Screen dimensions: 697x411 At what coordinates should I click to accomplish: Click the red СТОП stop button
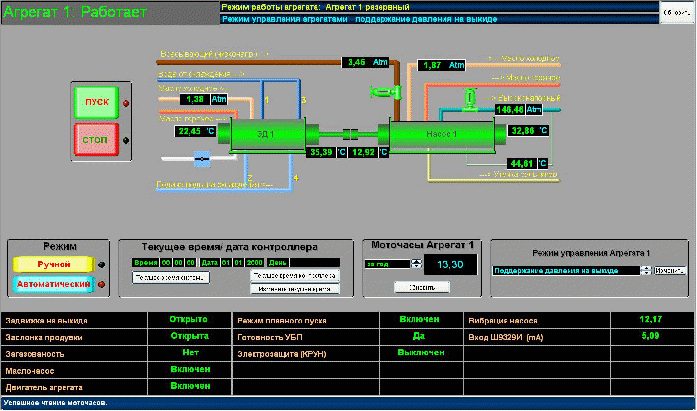coord(96,140)
